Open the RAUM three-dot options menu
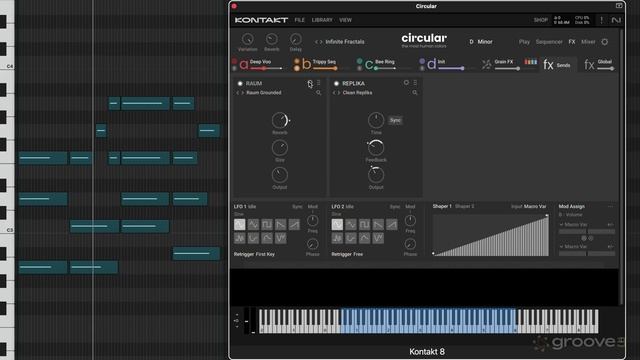Viewport: 640px width, 360px height. coord(319,83)
